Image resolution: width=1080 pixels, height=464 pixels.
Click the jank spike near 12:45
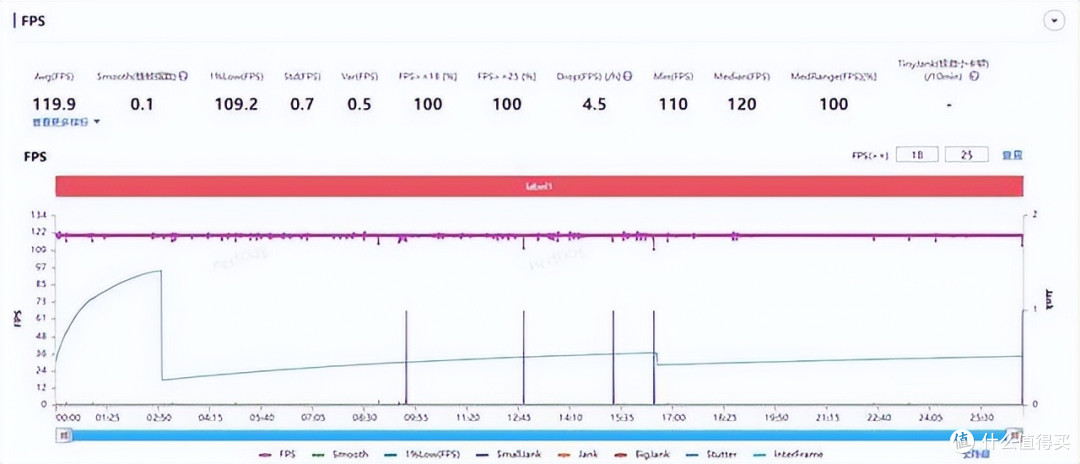coord(523,357)
